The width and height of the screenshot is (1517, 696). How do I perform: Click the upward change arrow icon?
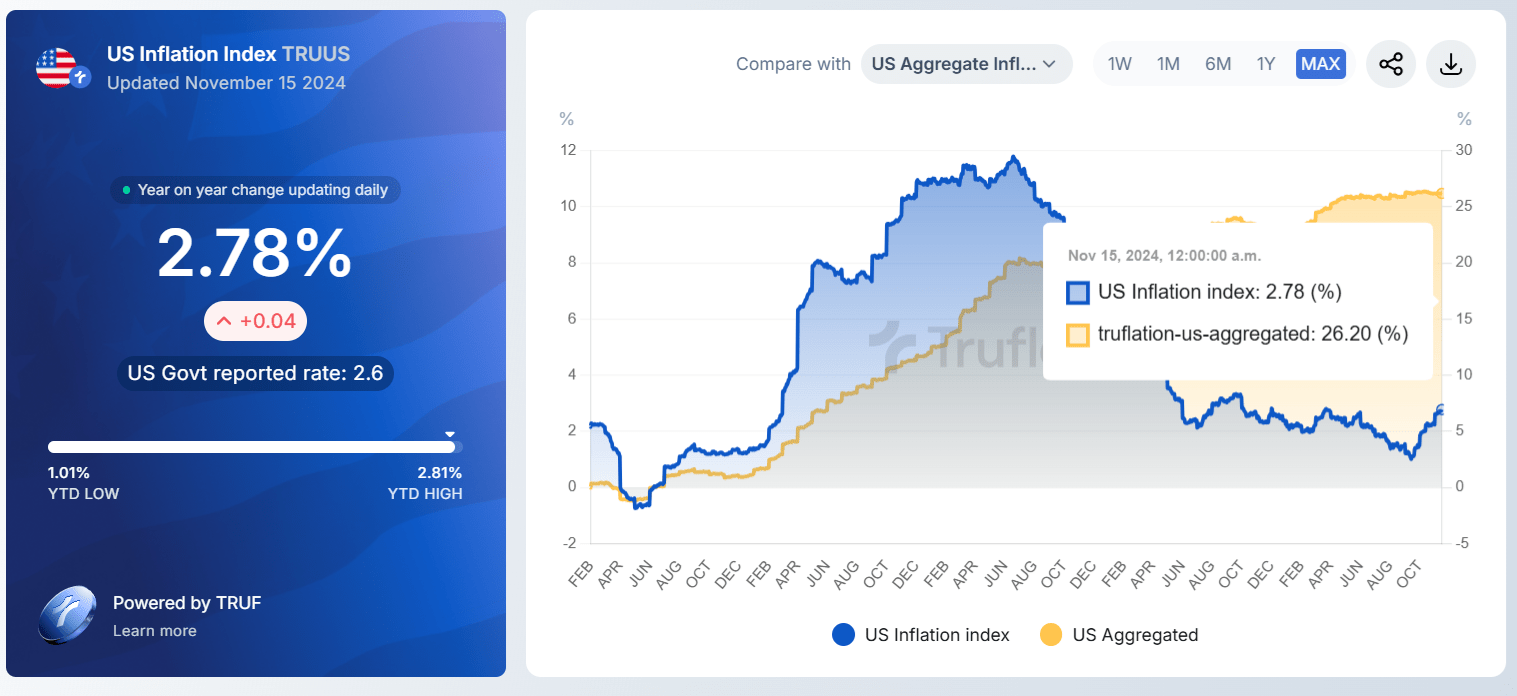(225, 321)
